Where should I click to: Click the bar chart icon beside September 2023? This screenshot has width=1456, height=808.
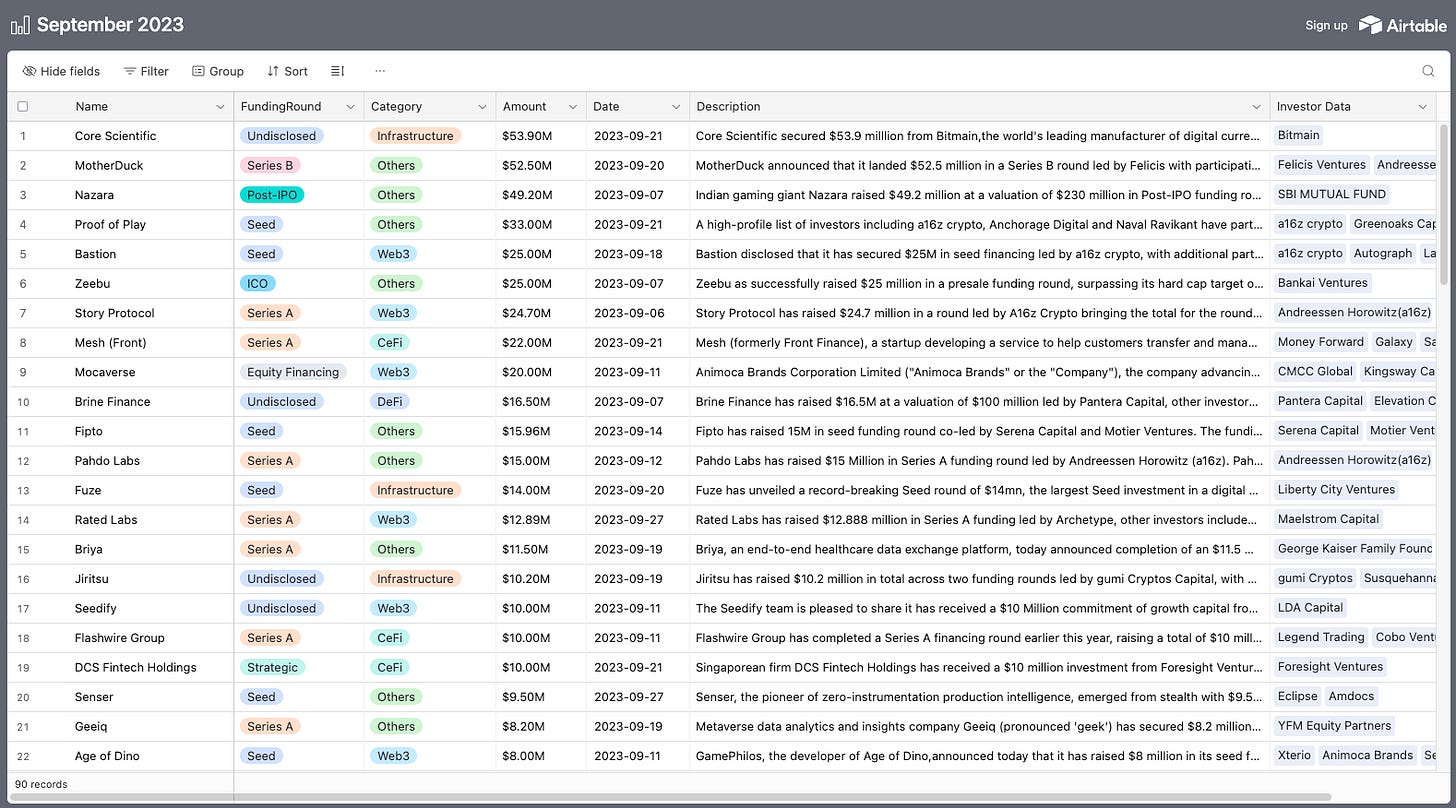tap(20, 25)
